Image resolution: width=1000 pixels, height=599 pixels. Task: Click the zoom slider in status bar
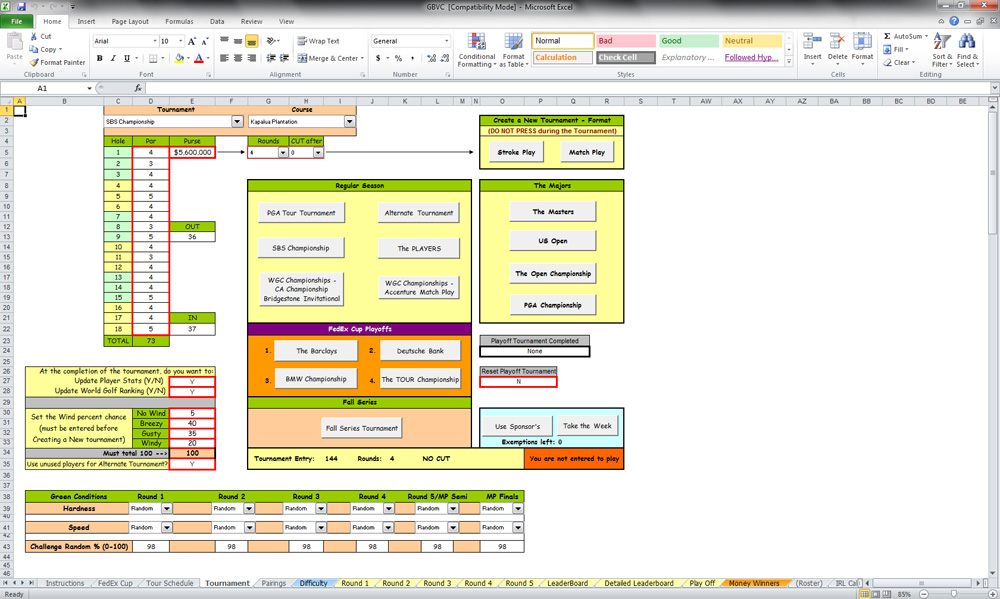coord(953,594)
